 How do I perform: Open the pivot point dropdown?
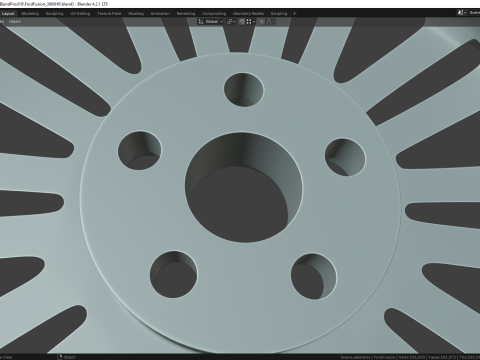tap(231, 22)
